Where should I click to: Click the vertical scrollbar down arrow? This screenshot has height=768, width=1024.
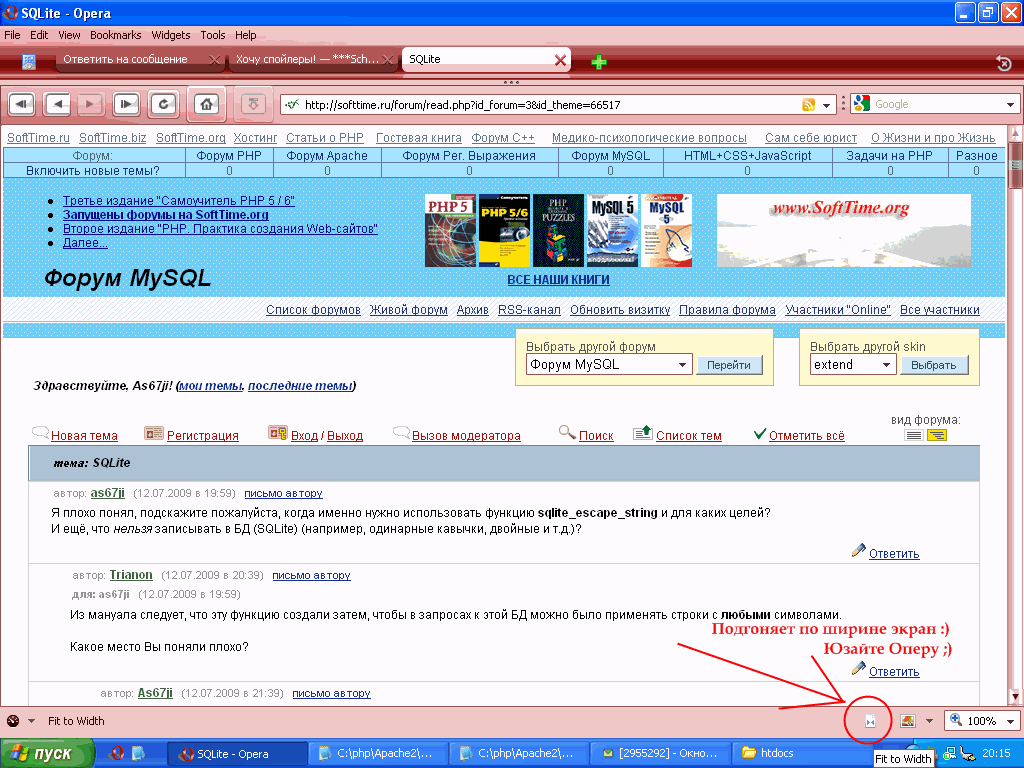click(1015, 697)
